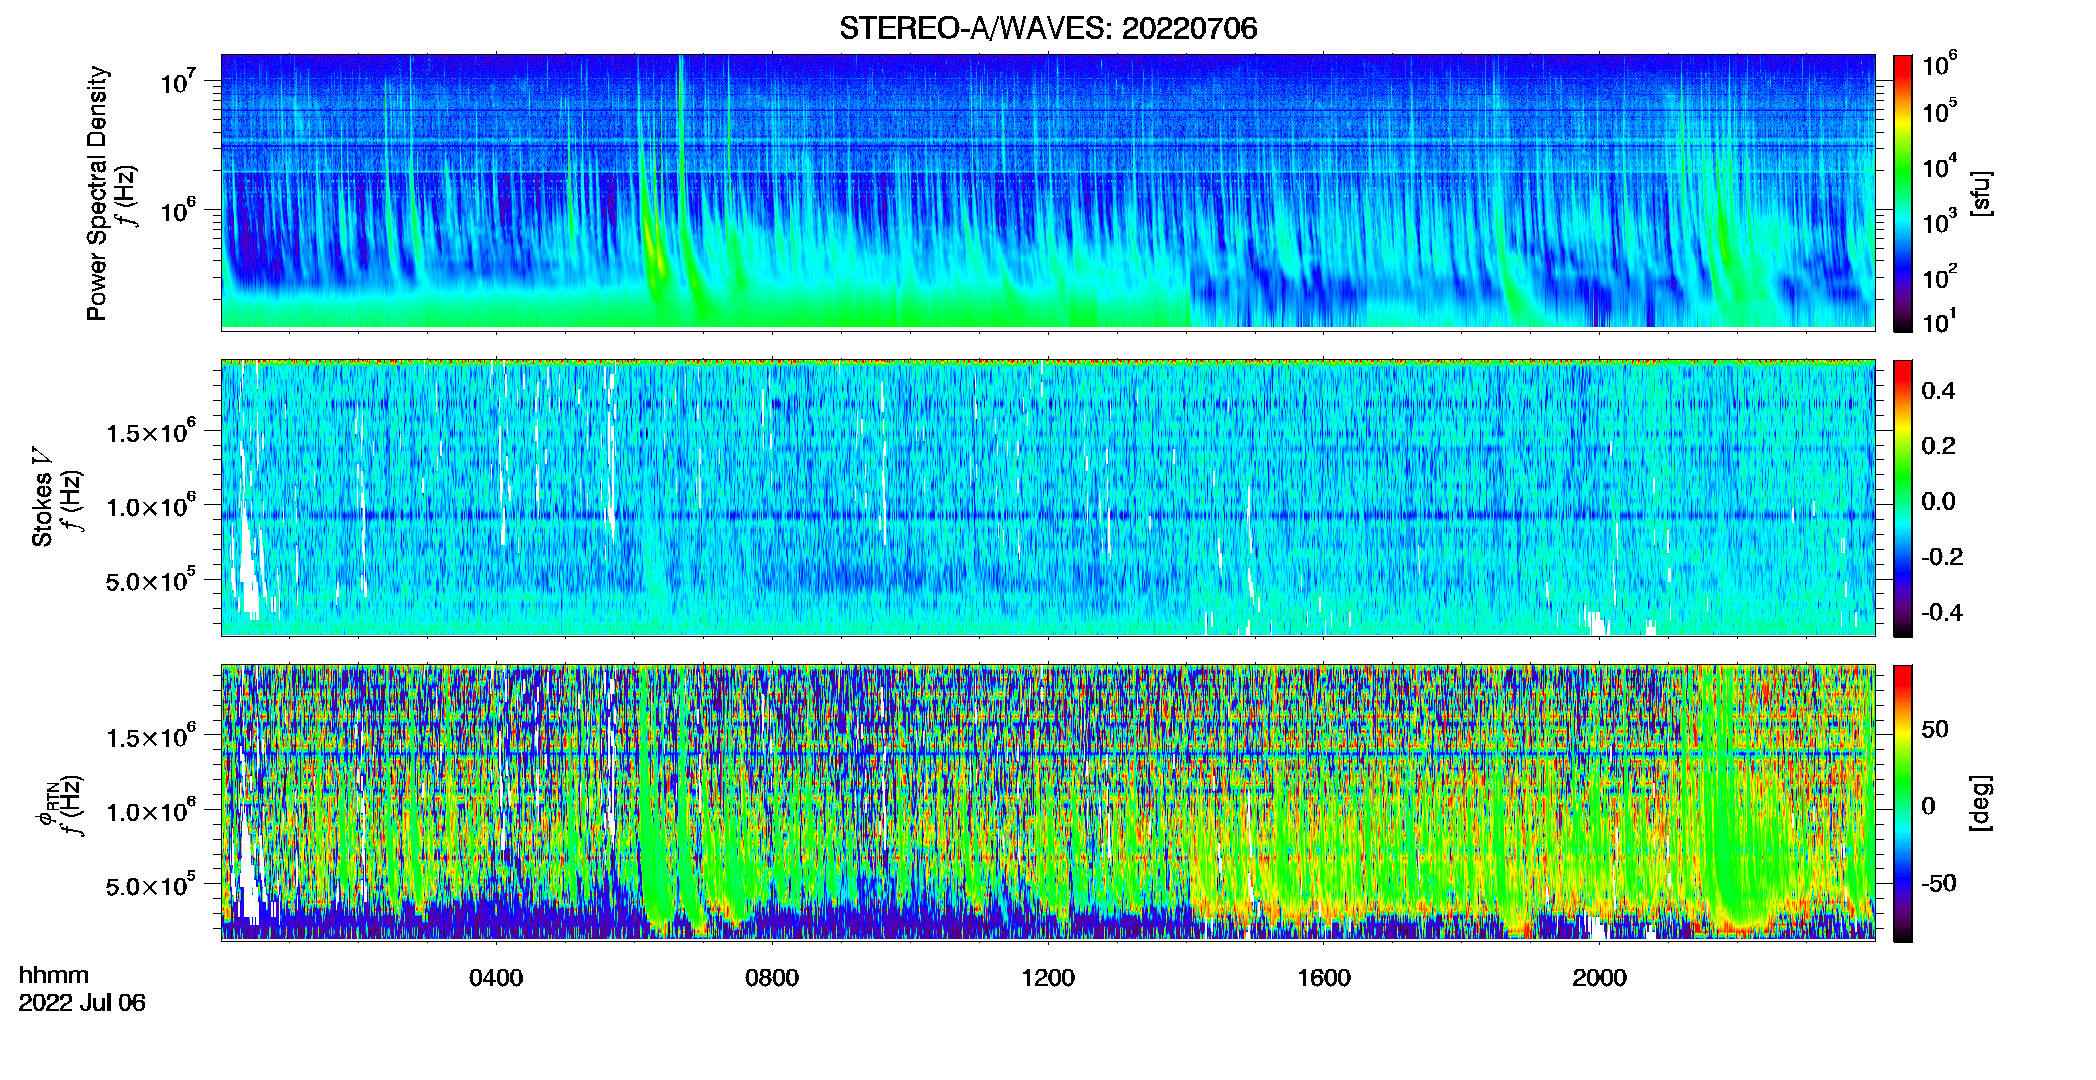The image size is (2096, 1080).
Task: Click the plot title "STEREO-A/WAVES: 20220706"
Action: pyautogui.click(x=1048, y=29)
